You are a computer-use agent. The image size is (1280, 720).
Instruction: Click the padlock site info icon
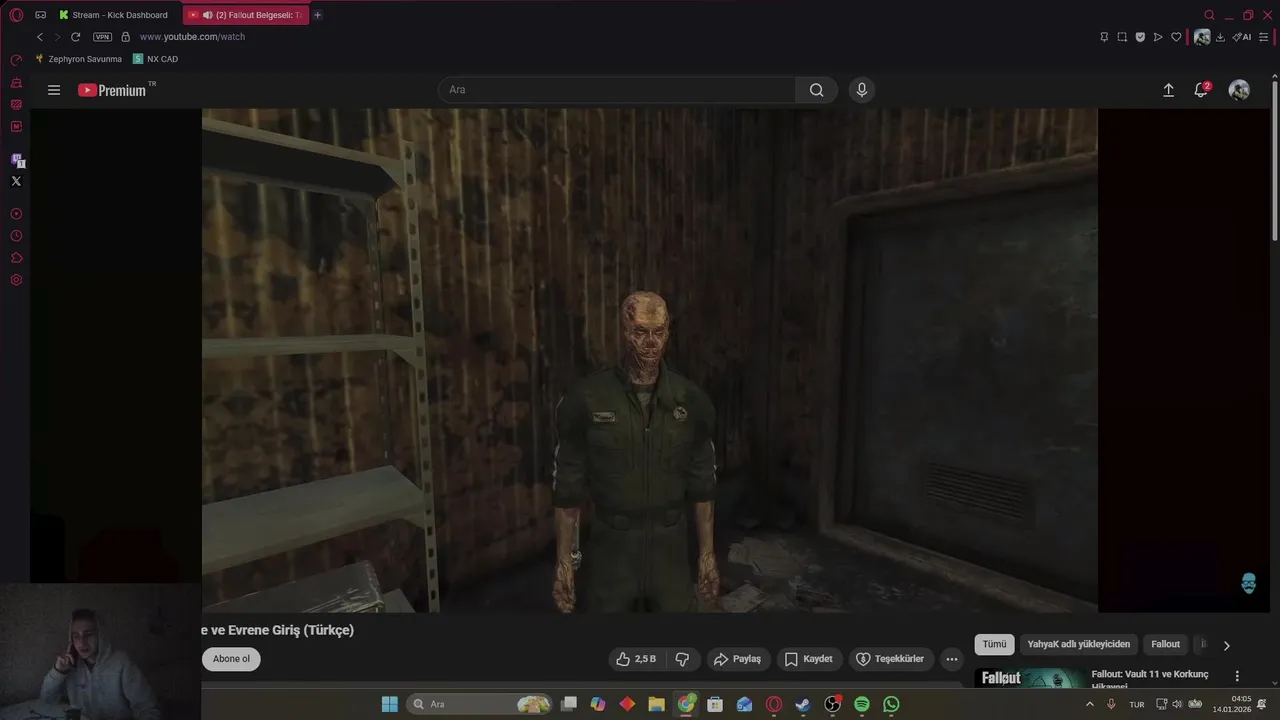click(125, 37)
